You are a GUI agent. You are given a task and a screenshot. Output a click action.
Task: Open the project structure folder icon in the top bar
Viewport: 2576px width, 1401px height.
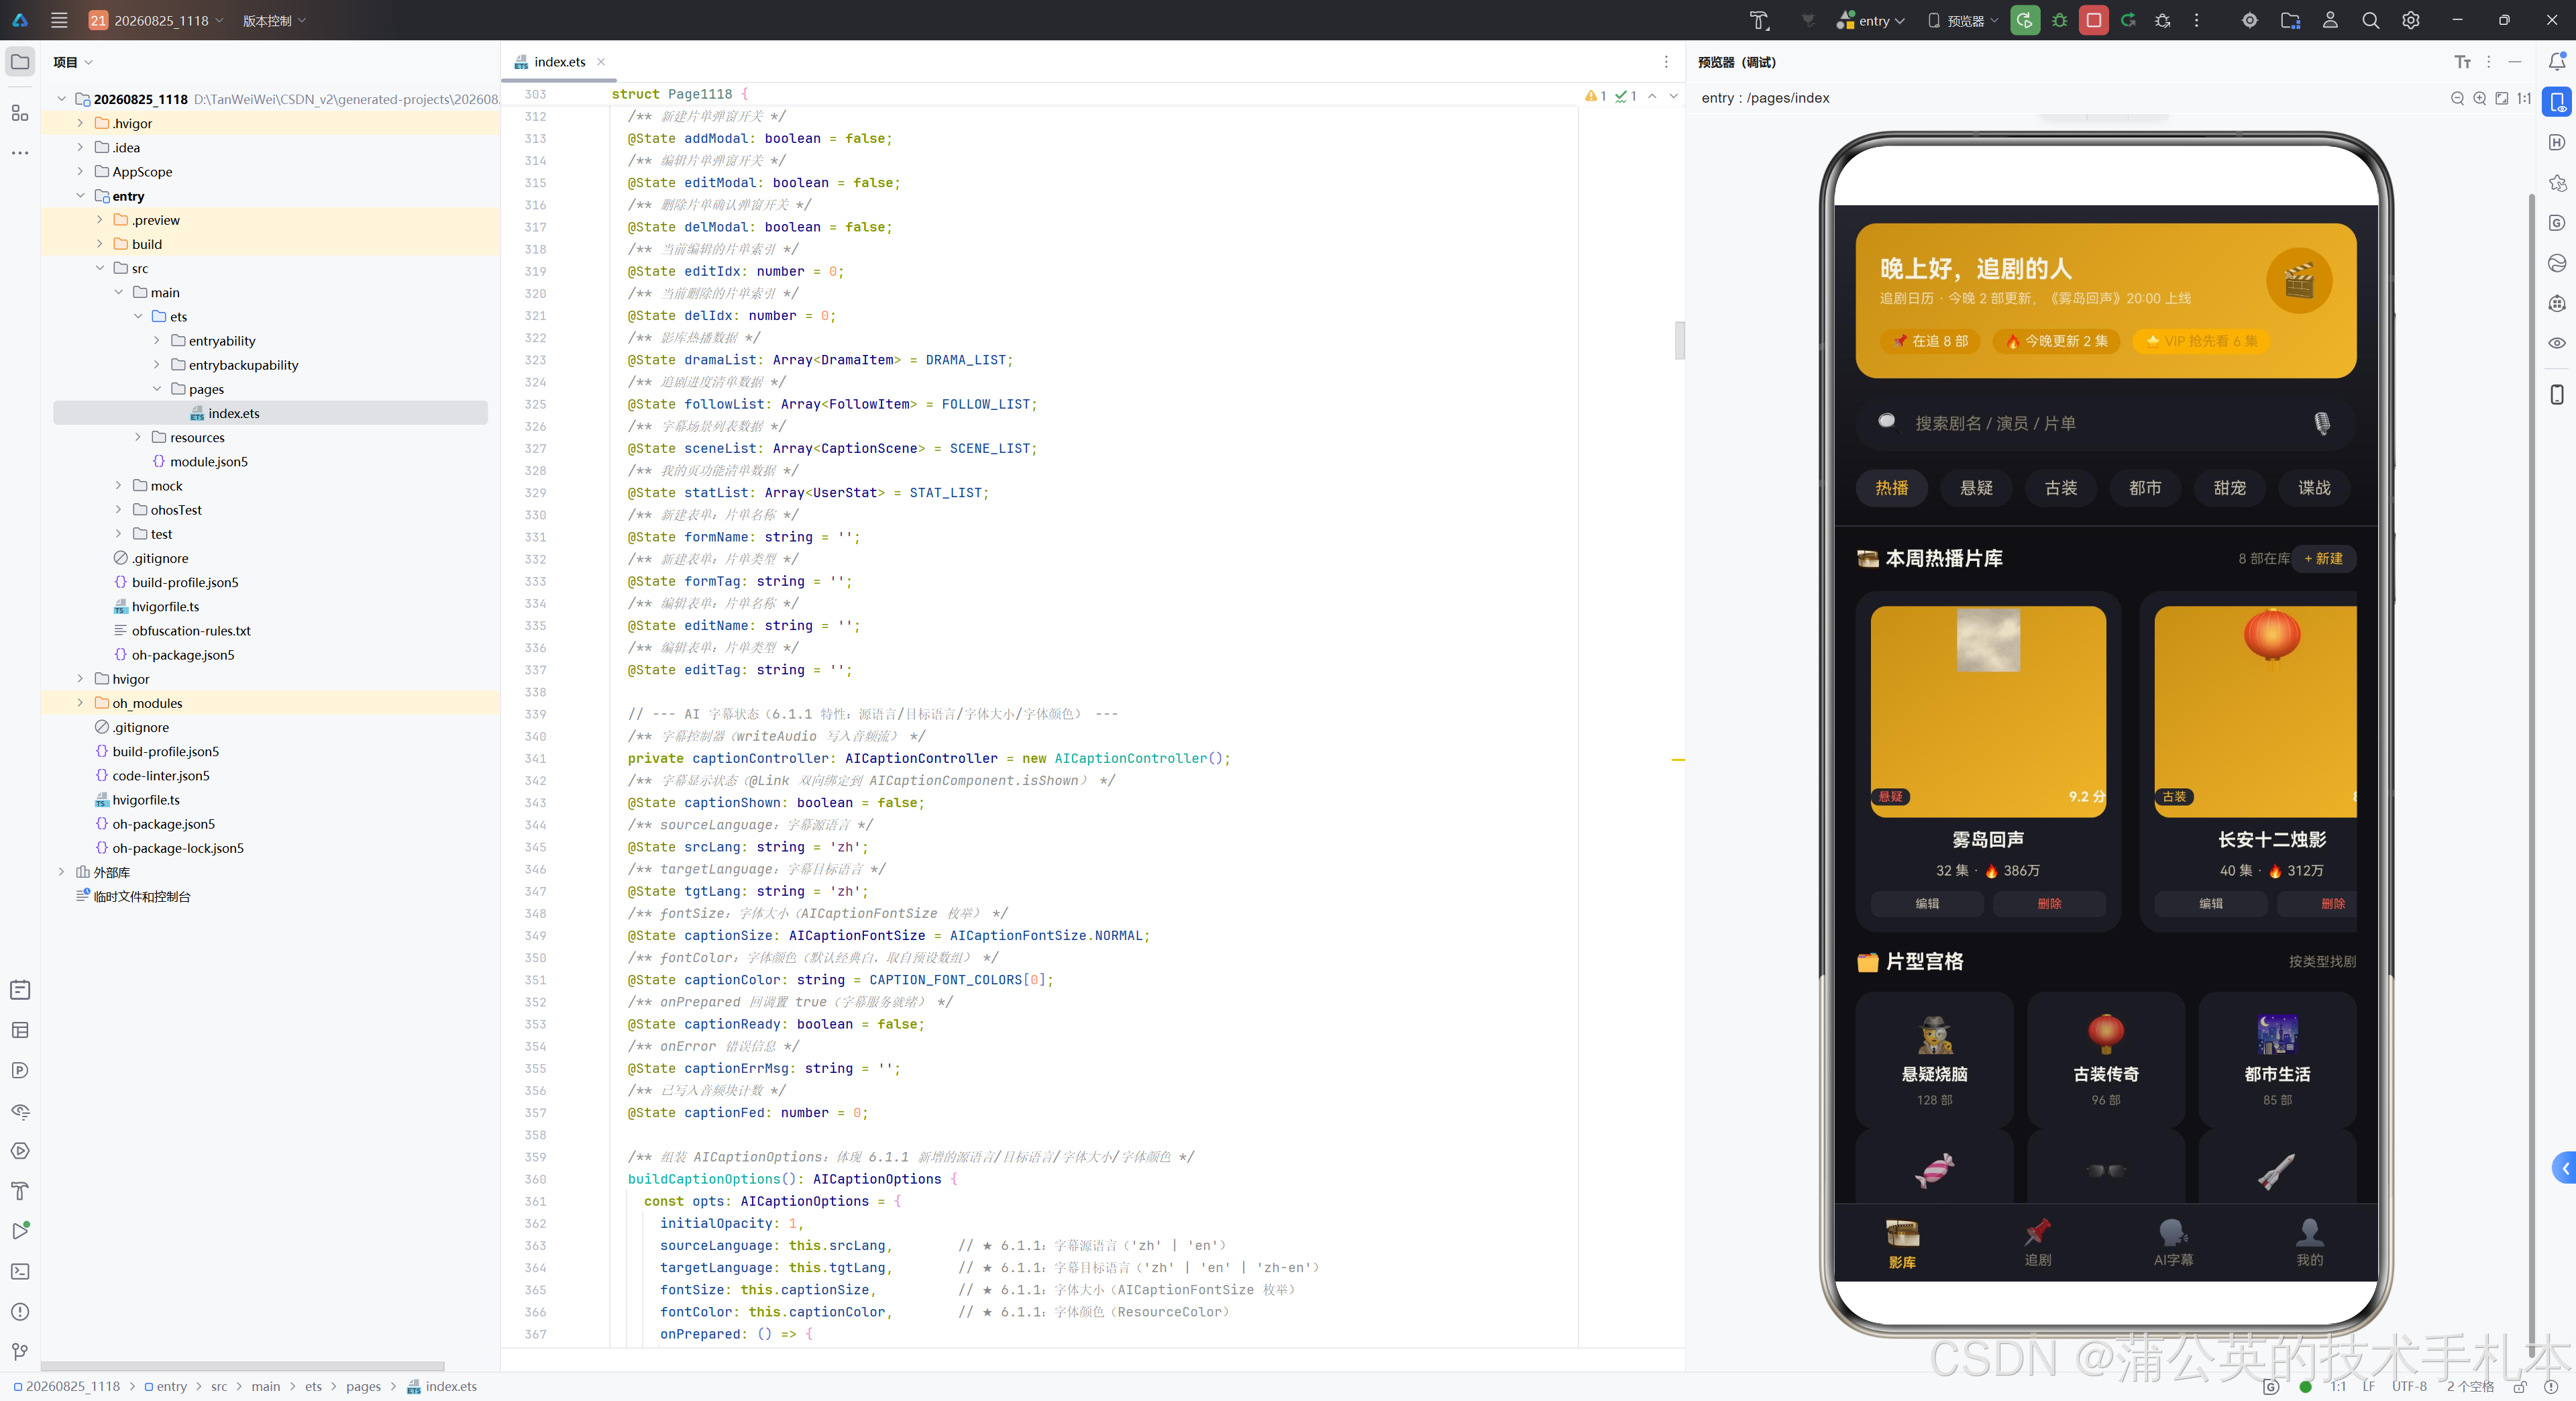click(2290, 20)
